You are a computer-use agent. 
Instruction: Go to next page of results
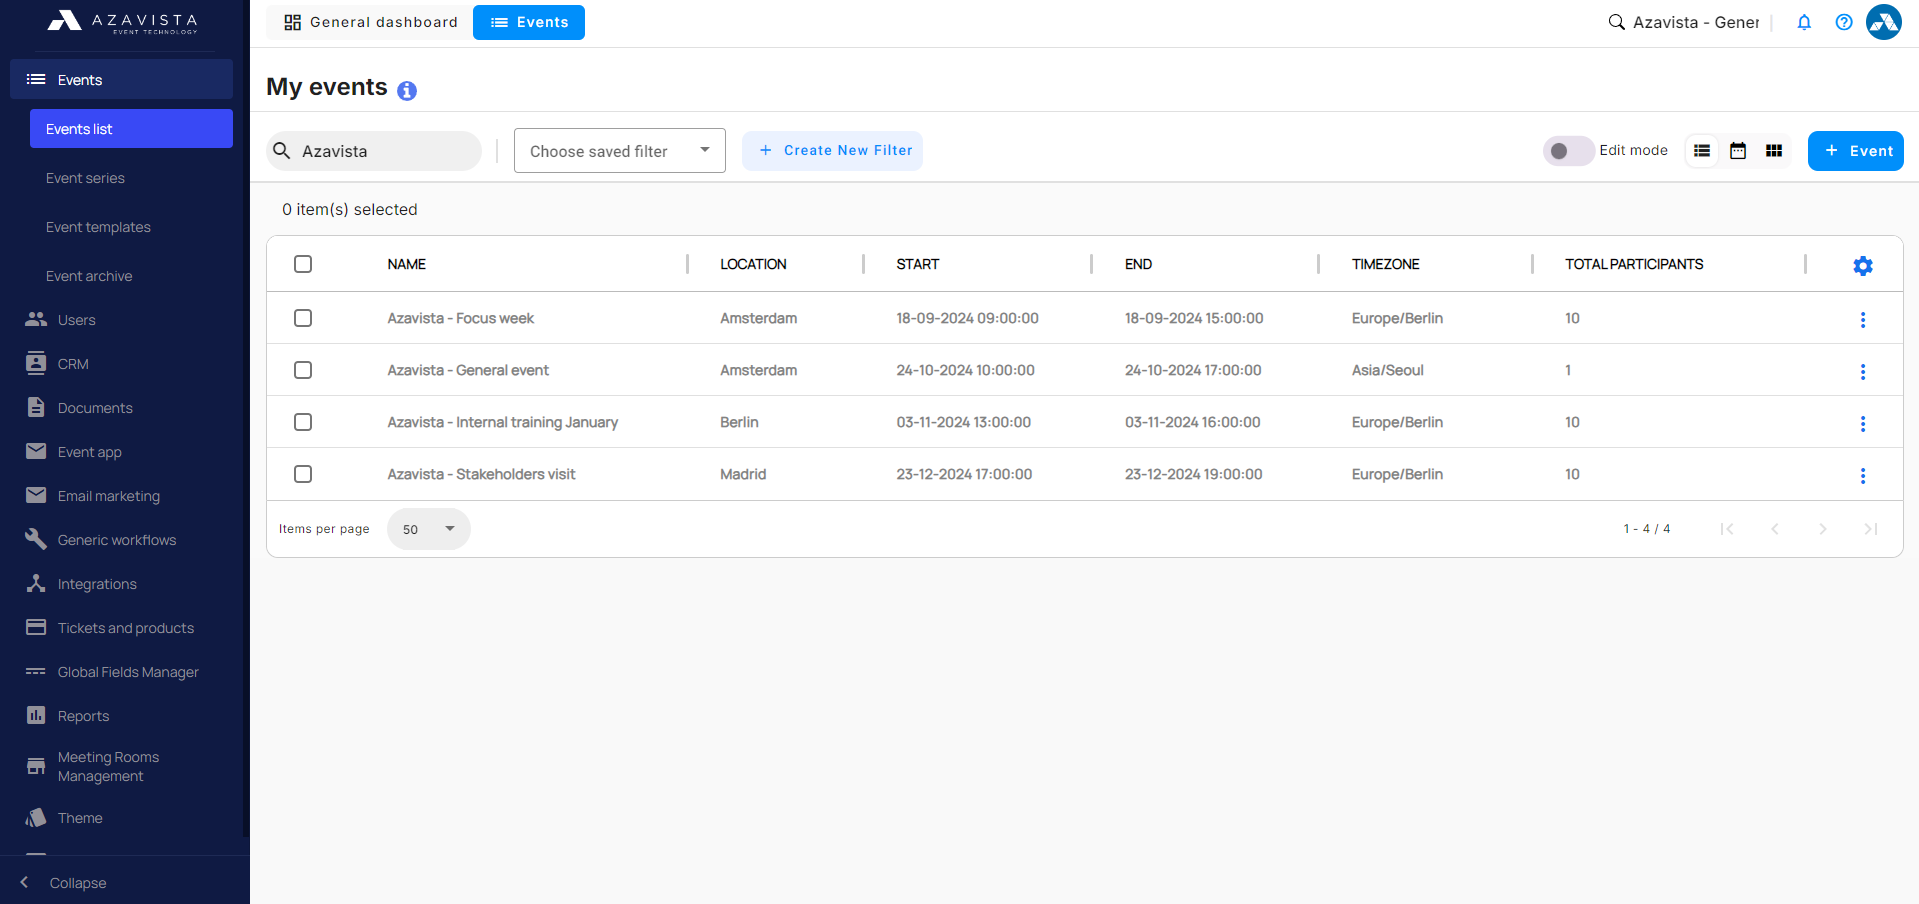point(1823,529)
